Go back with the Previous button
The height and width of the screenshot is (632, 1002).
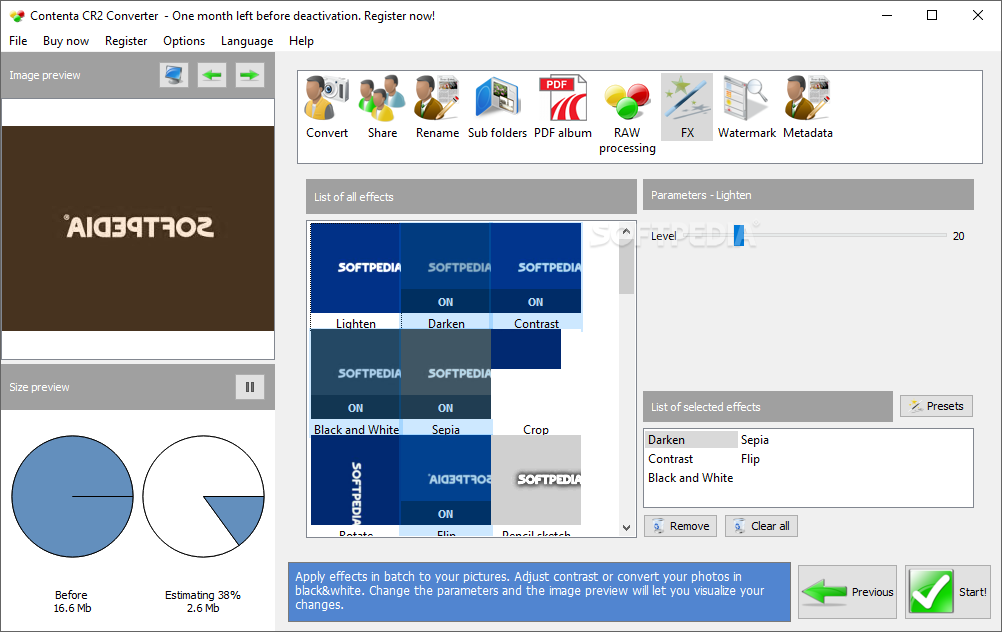pos(847,592)
